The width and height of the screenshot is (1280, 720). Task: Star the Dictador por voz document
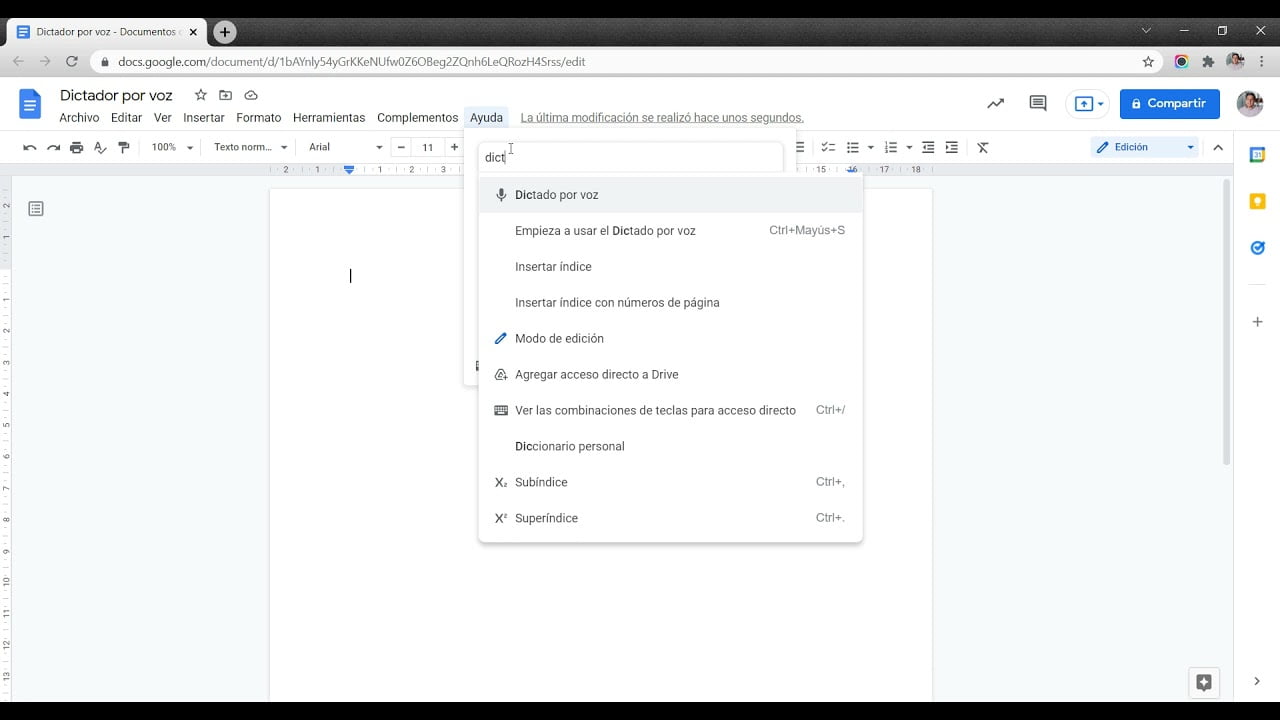[201, 95]
